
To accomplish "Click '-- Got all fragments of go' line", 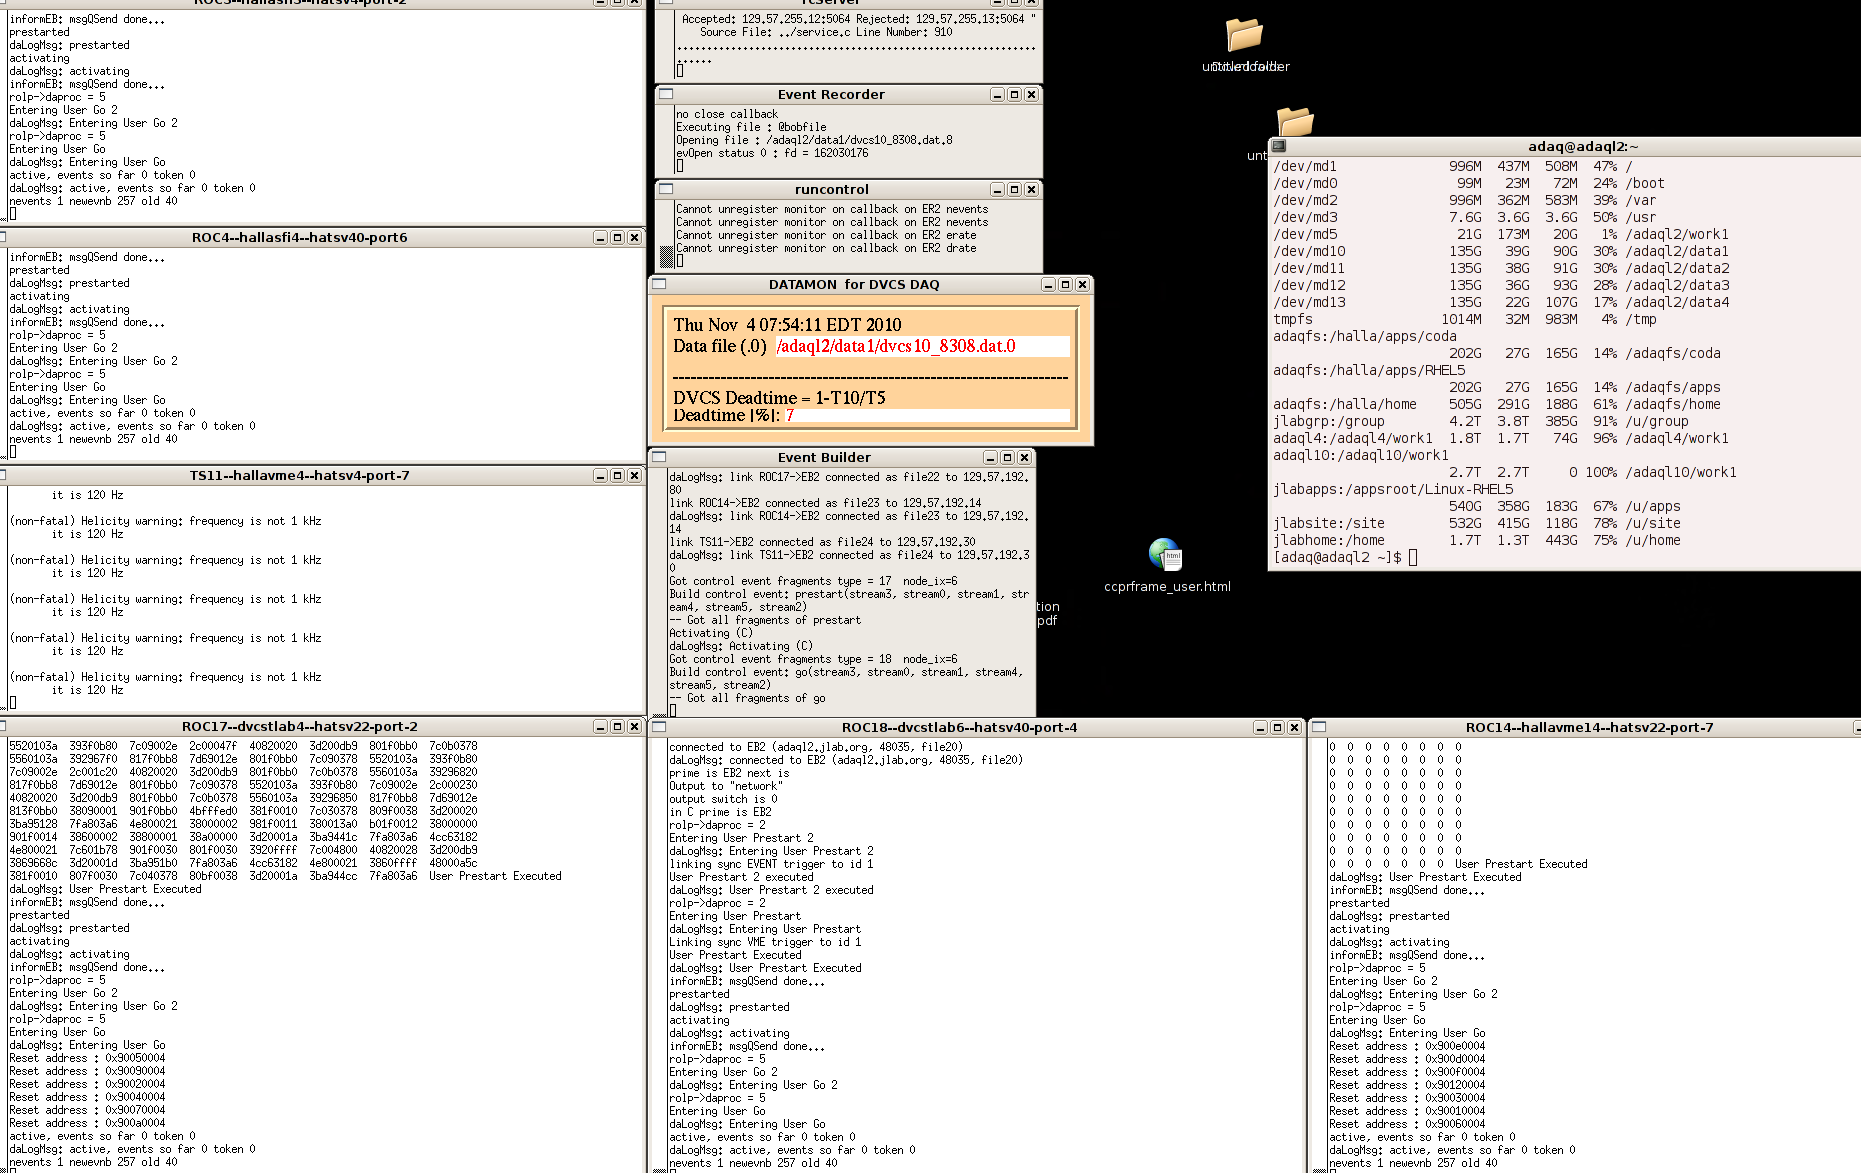I will click(x=747, y=698).
